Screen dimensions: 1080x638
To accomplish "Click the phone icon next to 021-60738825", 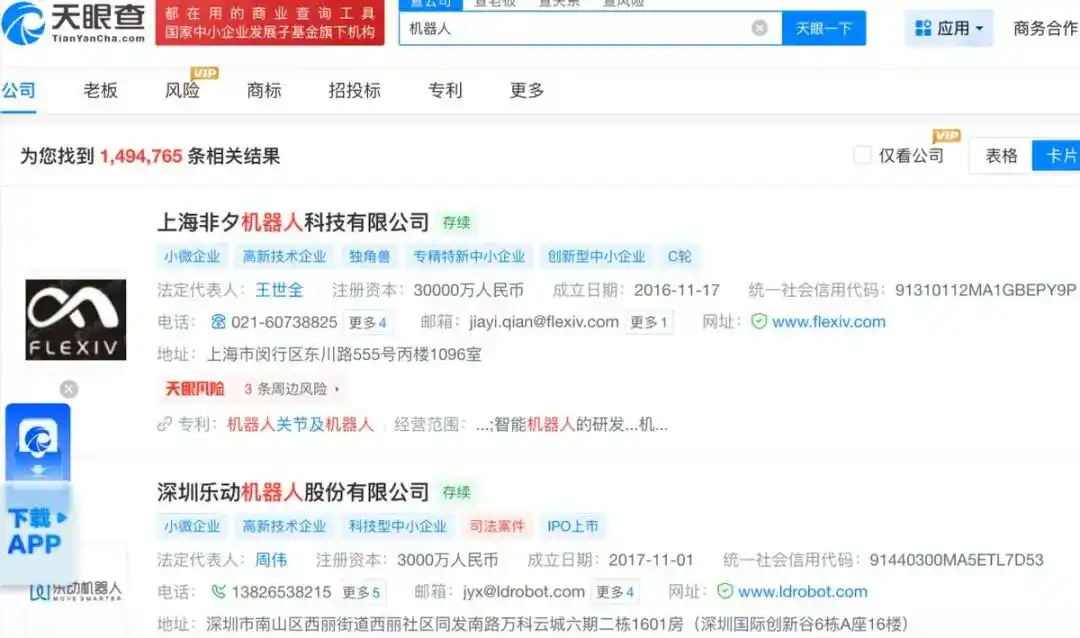I will pos(218,322).
